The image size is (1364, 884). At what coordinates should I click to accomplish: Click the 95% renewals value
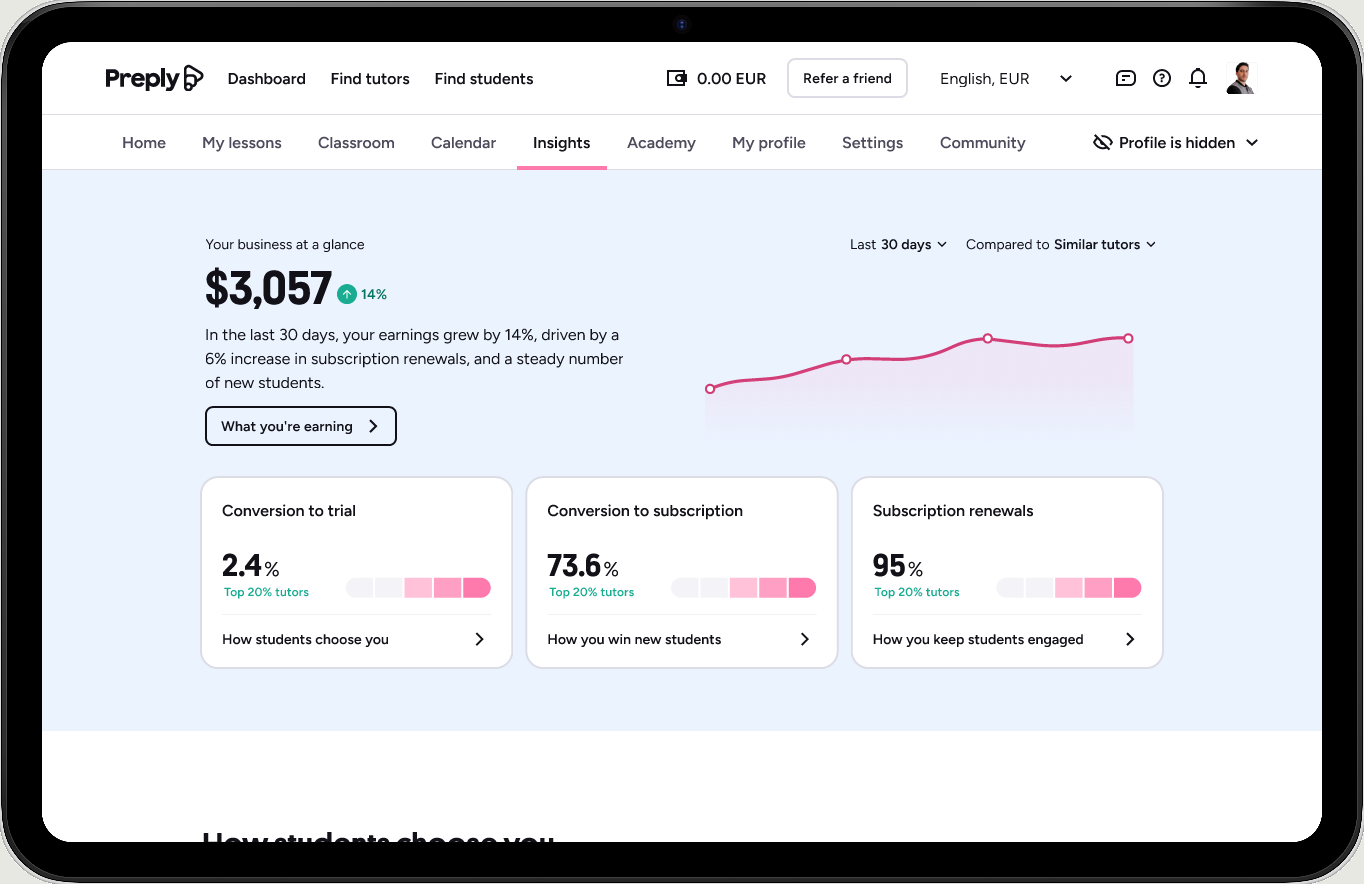(x=898, y=566)
